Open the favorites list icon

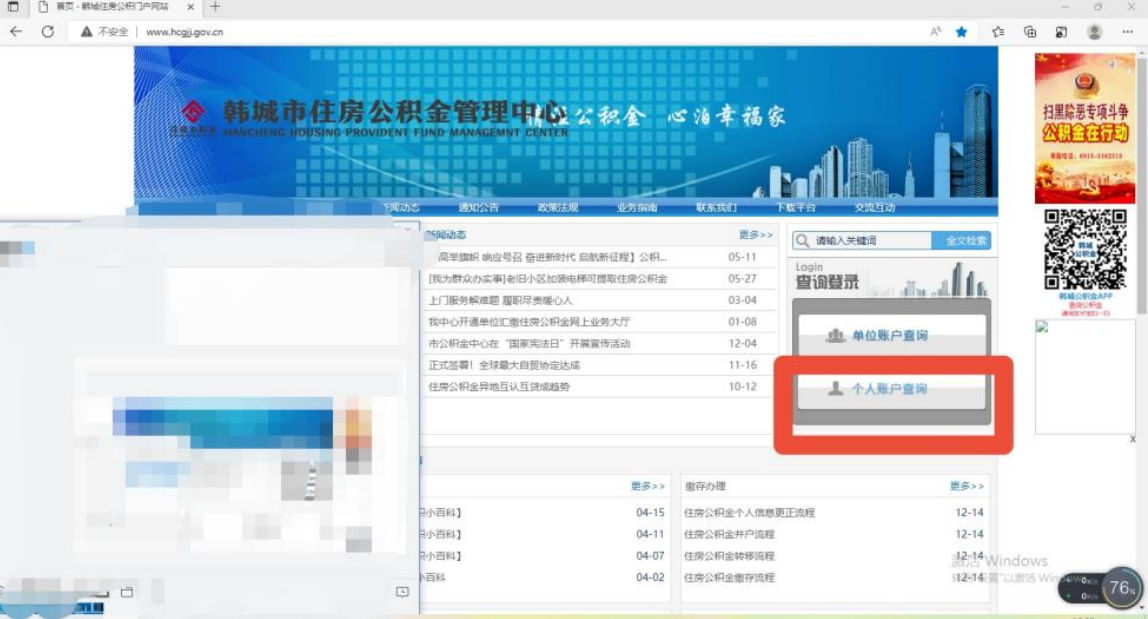click(x=998, y=31)
